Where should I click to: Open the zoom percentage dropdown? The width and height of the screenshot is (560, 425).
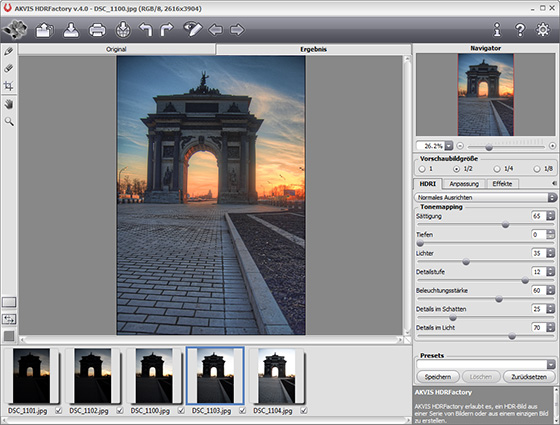(x=449, y=146)
